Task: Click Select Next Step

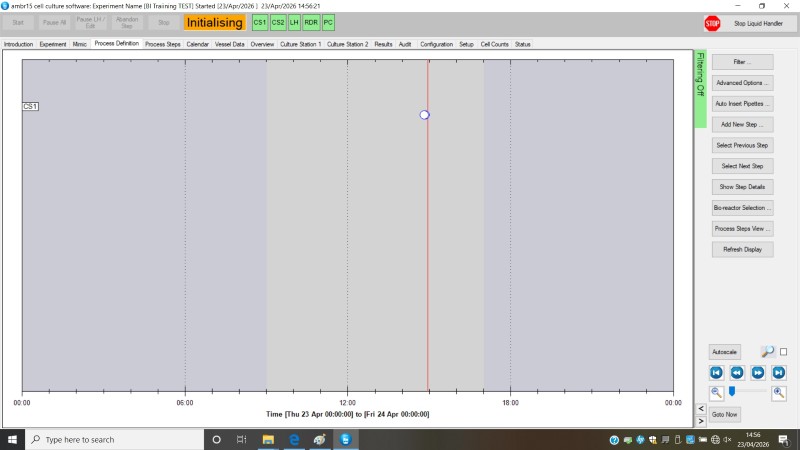Action: pyautogui.click(x=742, y=166)
